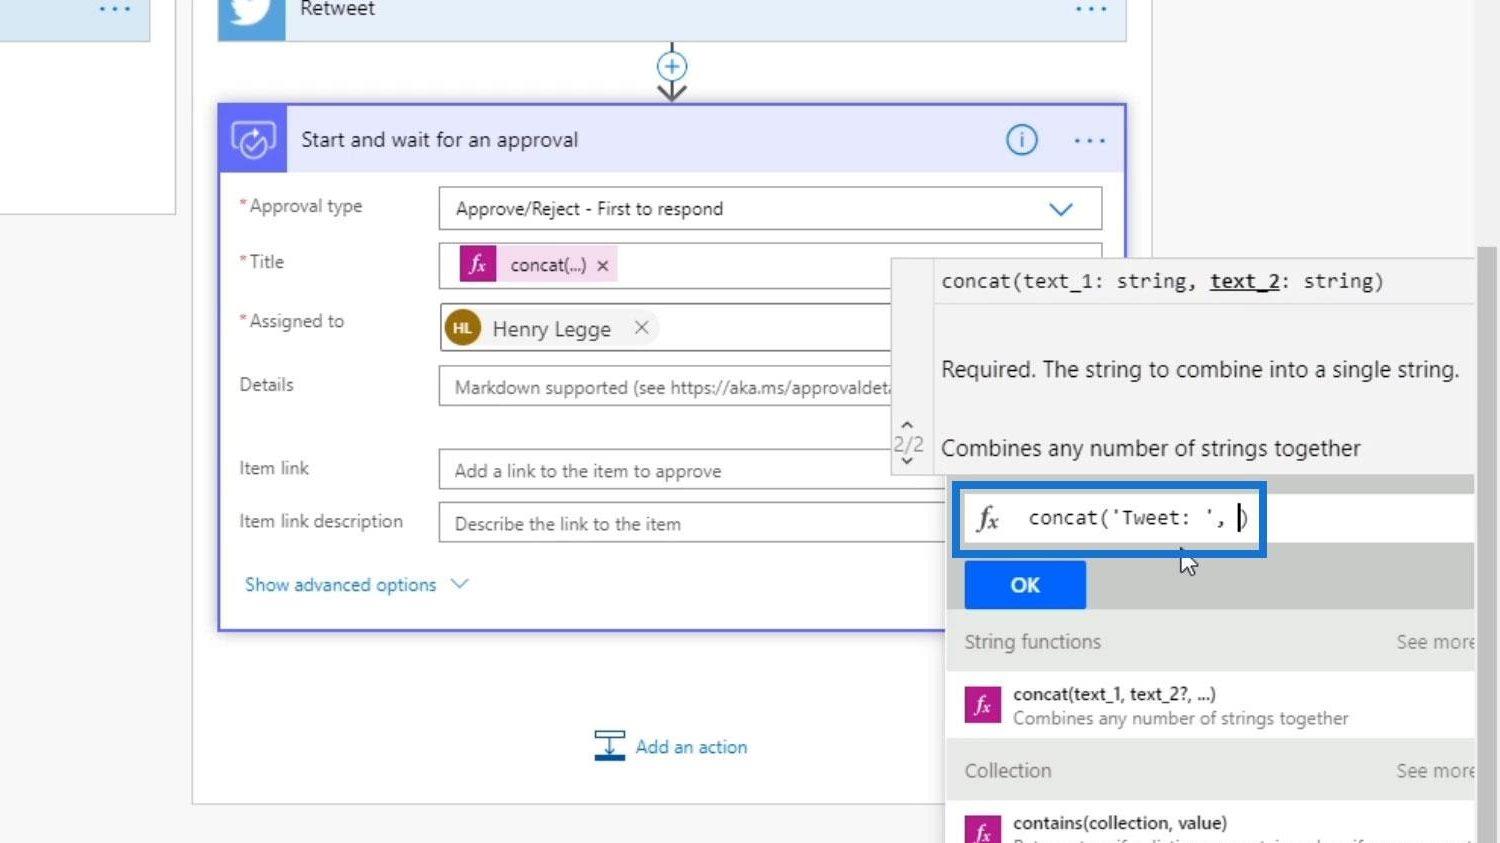
Task: Click the Item link field
Action: coord(692,470)
